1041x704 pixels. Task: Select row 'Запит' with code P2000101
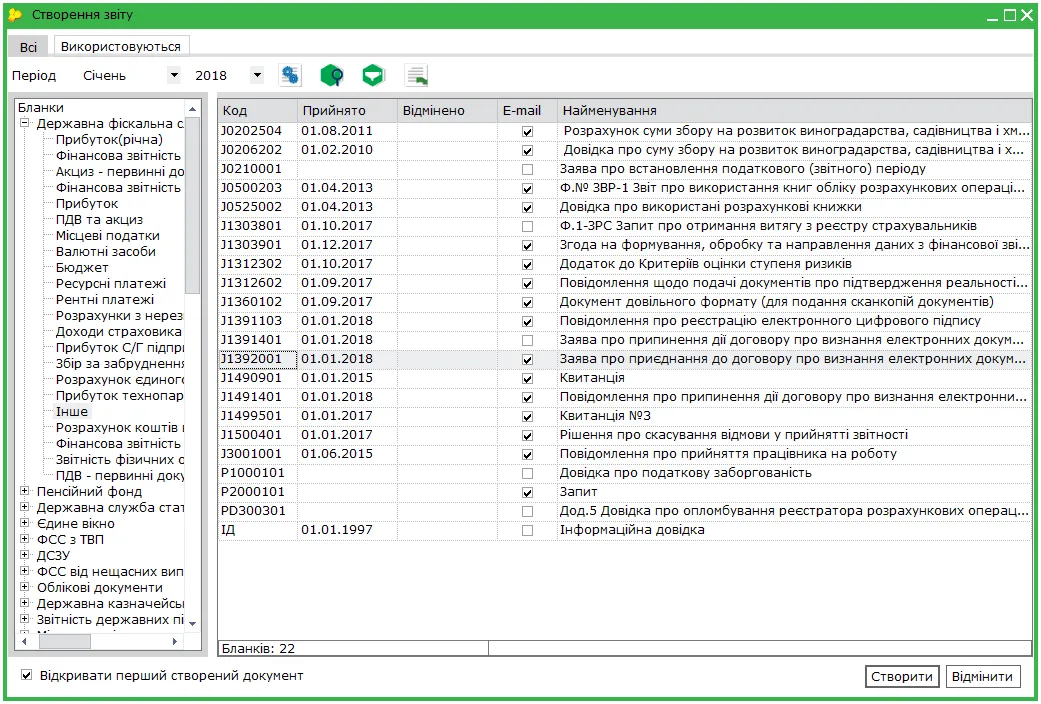pyautogui.click(x=624, y=492)
